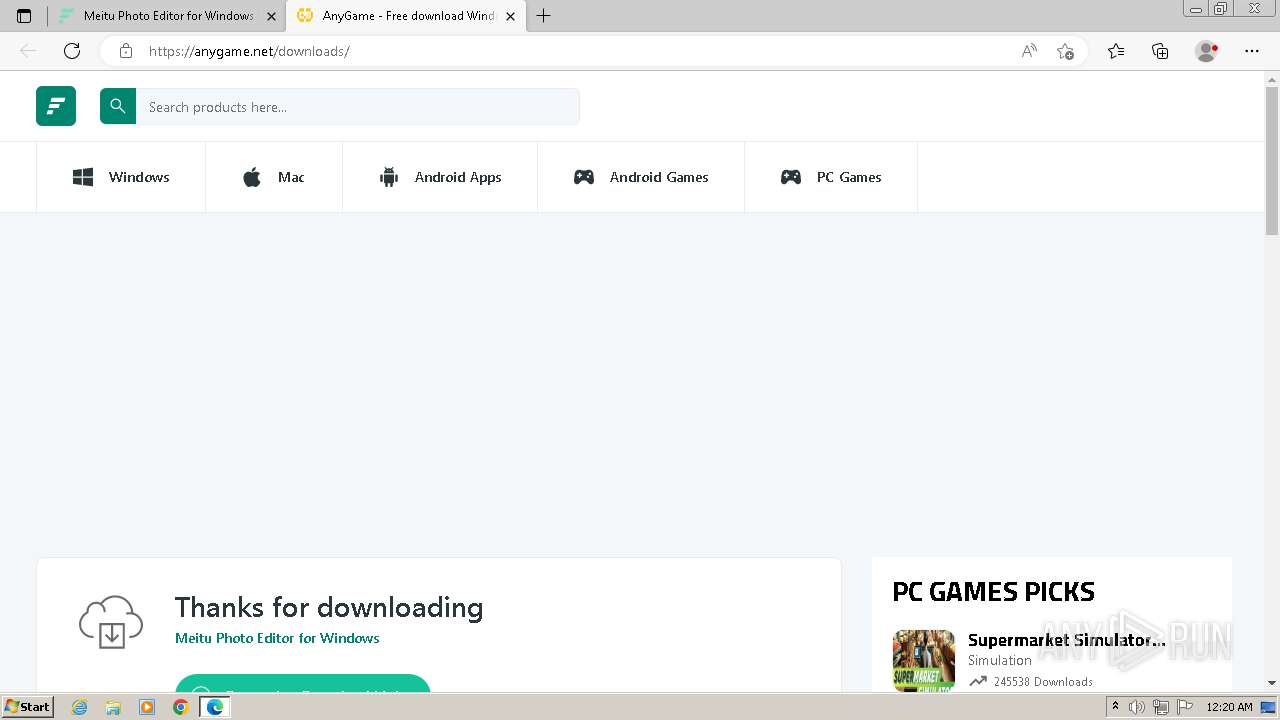Open the Mac category
This screenshot has width=1280, height=720.
pyautogui.click(x=274, y=177)
